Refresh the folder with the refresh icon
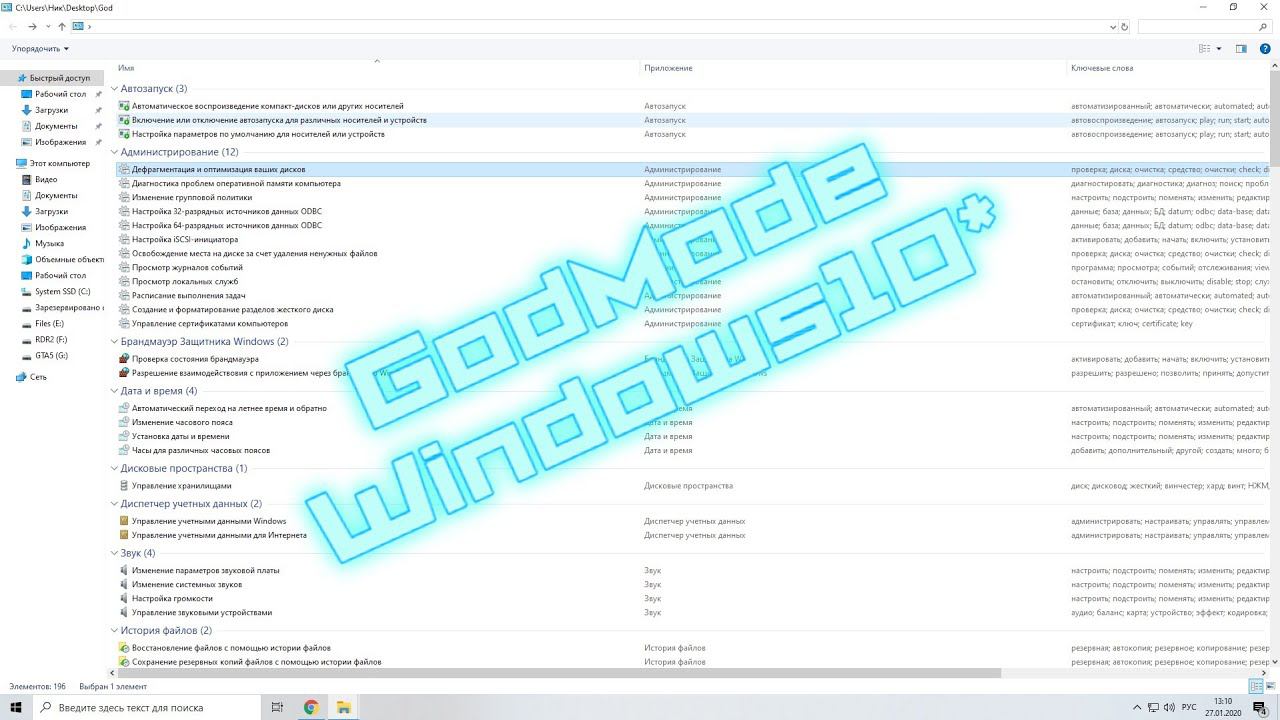 [1125, 27]
